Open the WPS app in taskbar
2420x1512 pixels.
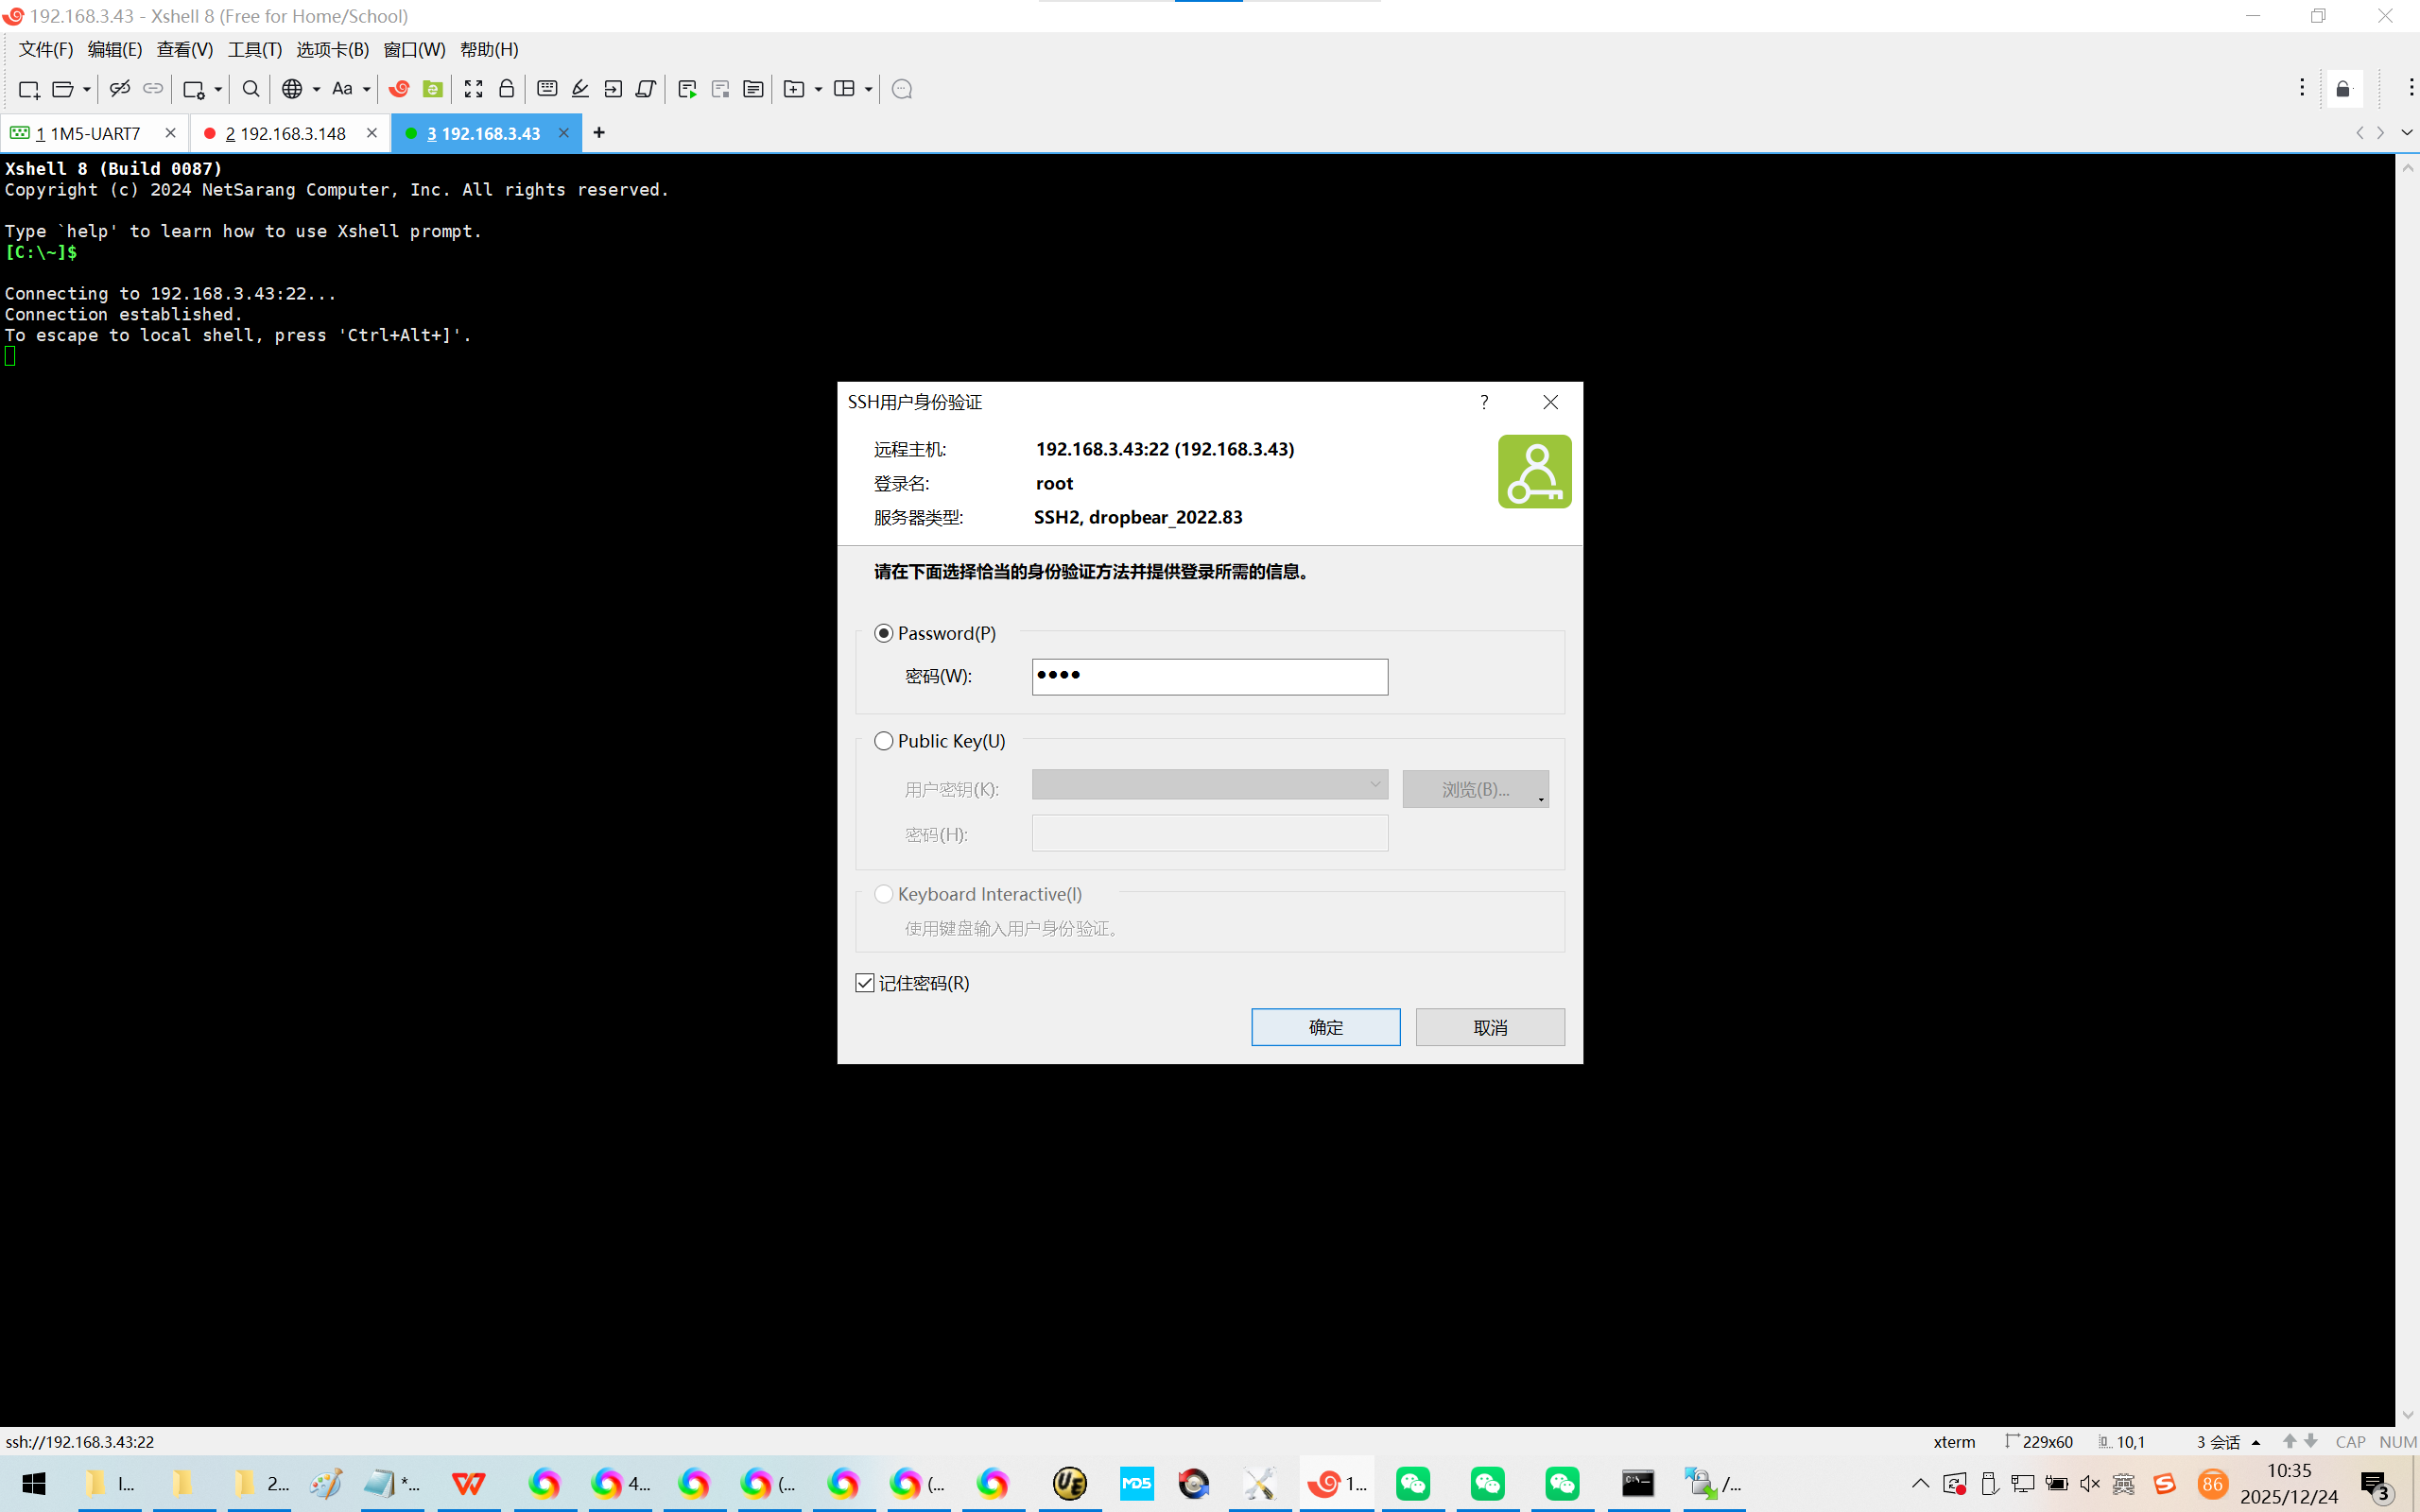pos(468,1483)
